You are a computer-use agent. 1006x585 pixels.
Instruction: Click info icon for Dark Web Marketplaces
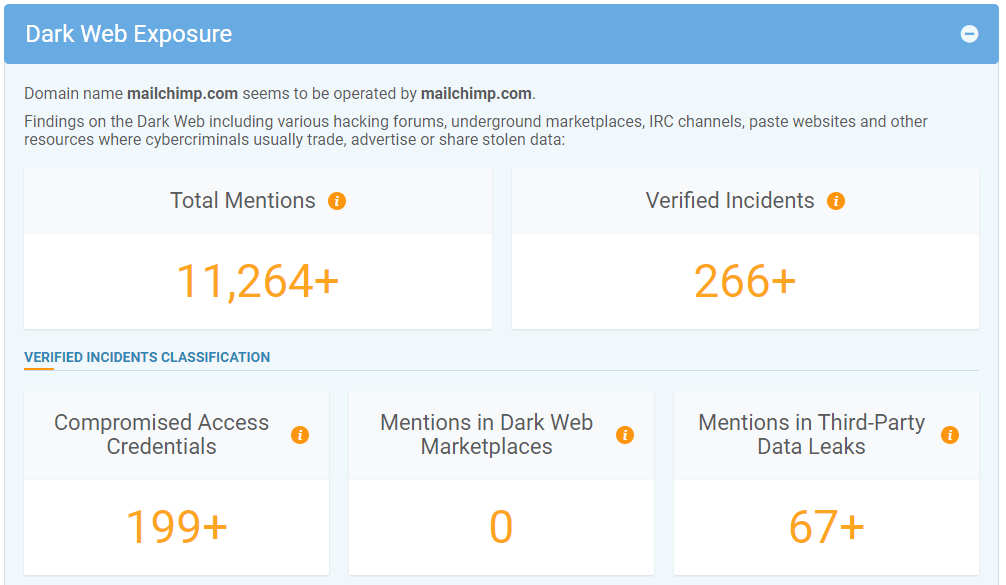point(625,435)
